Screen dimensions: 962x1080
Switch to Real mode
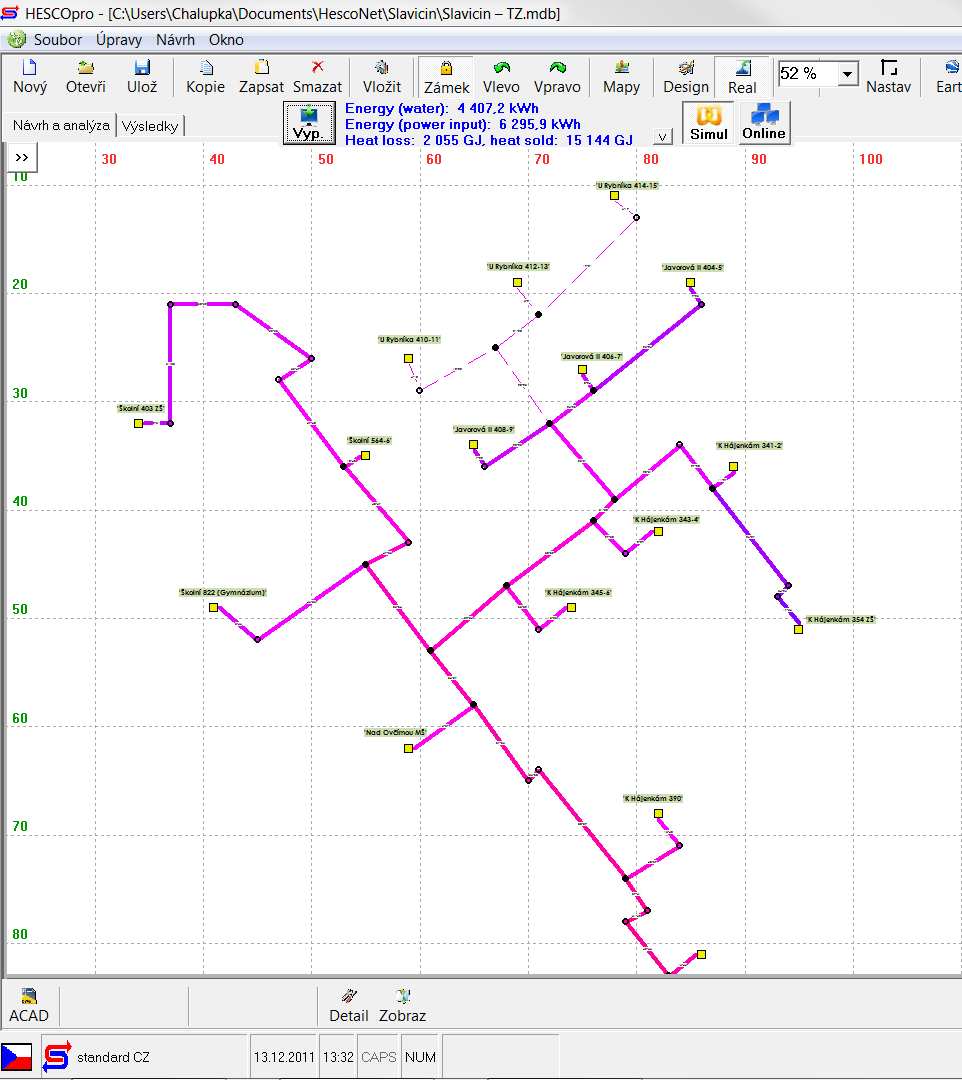[x=742, y=76]
